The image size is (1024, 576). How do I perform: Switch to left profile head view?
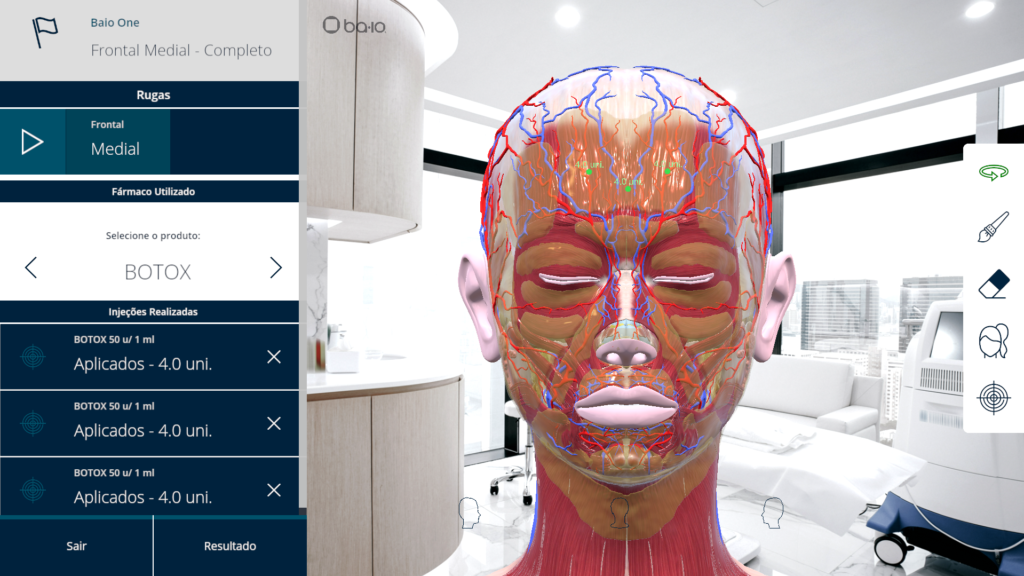pyautogui.click(x=469, y=513)
